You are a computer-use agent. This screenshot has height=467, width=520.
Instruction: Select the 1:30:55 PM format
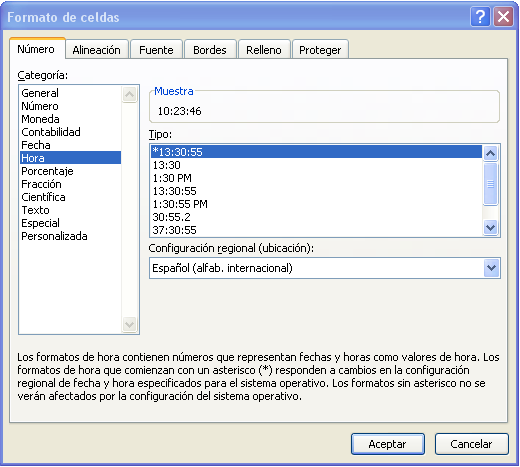coord(316,204)
